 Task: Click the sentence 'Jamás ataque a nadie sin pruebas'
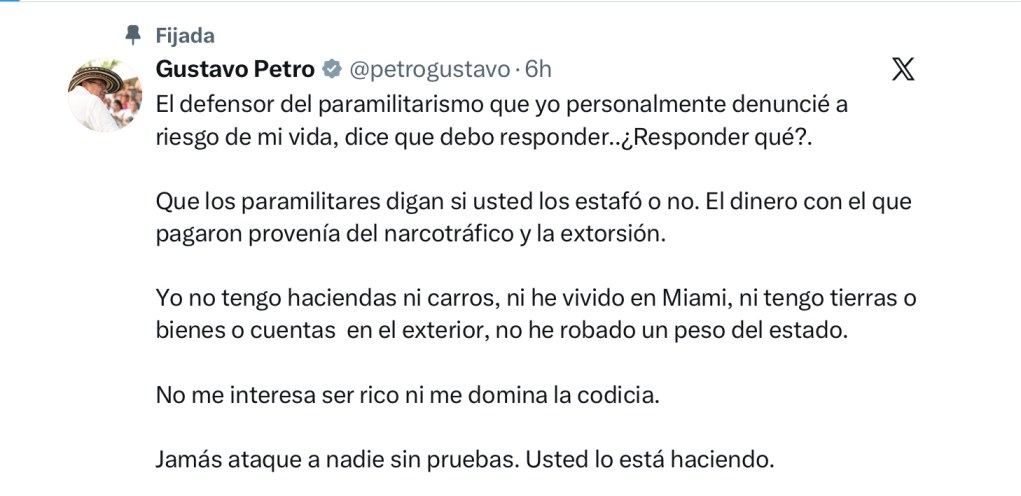tap(337, 461)
